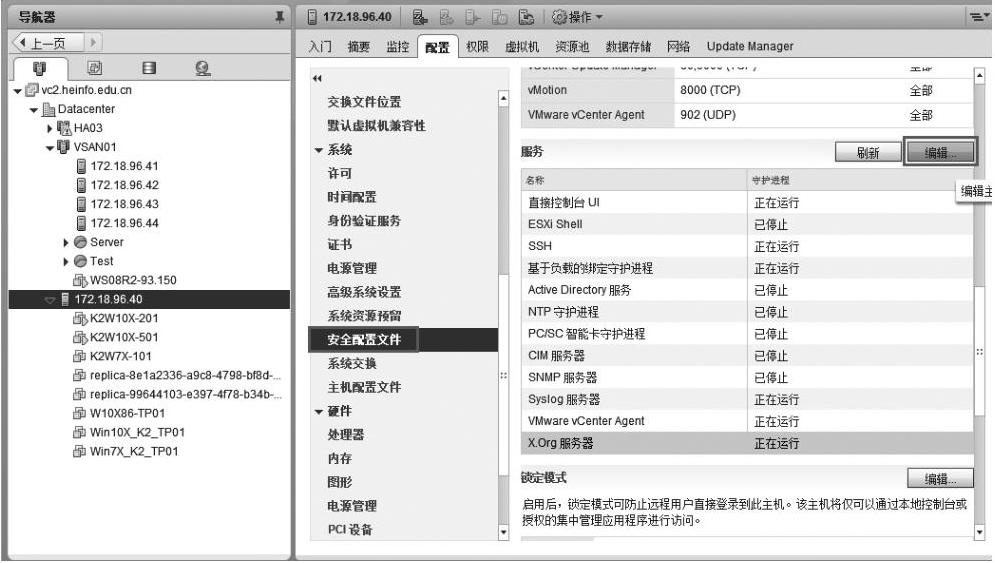
Task: Open the Networking navigator tab icon
Action: [x=203, y=68]
